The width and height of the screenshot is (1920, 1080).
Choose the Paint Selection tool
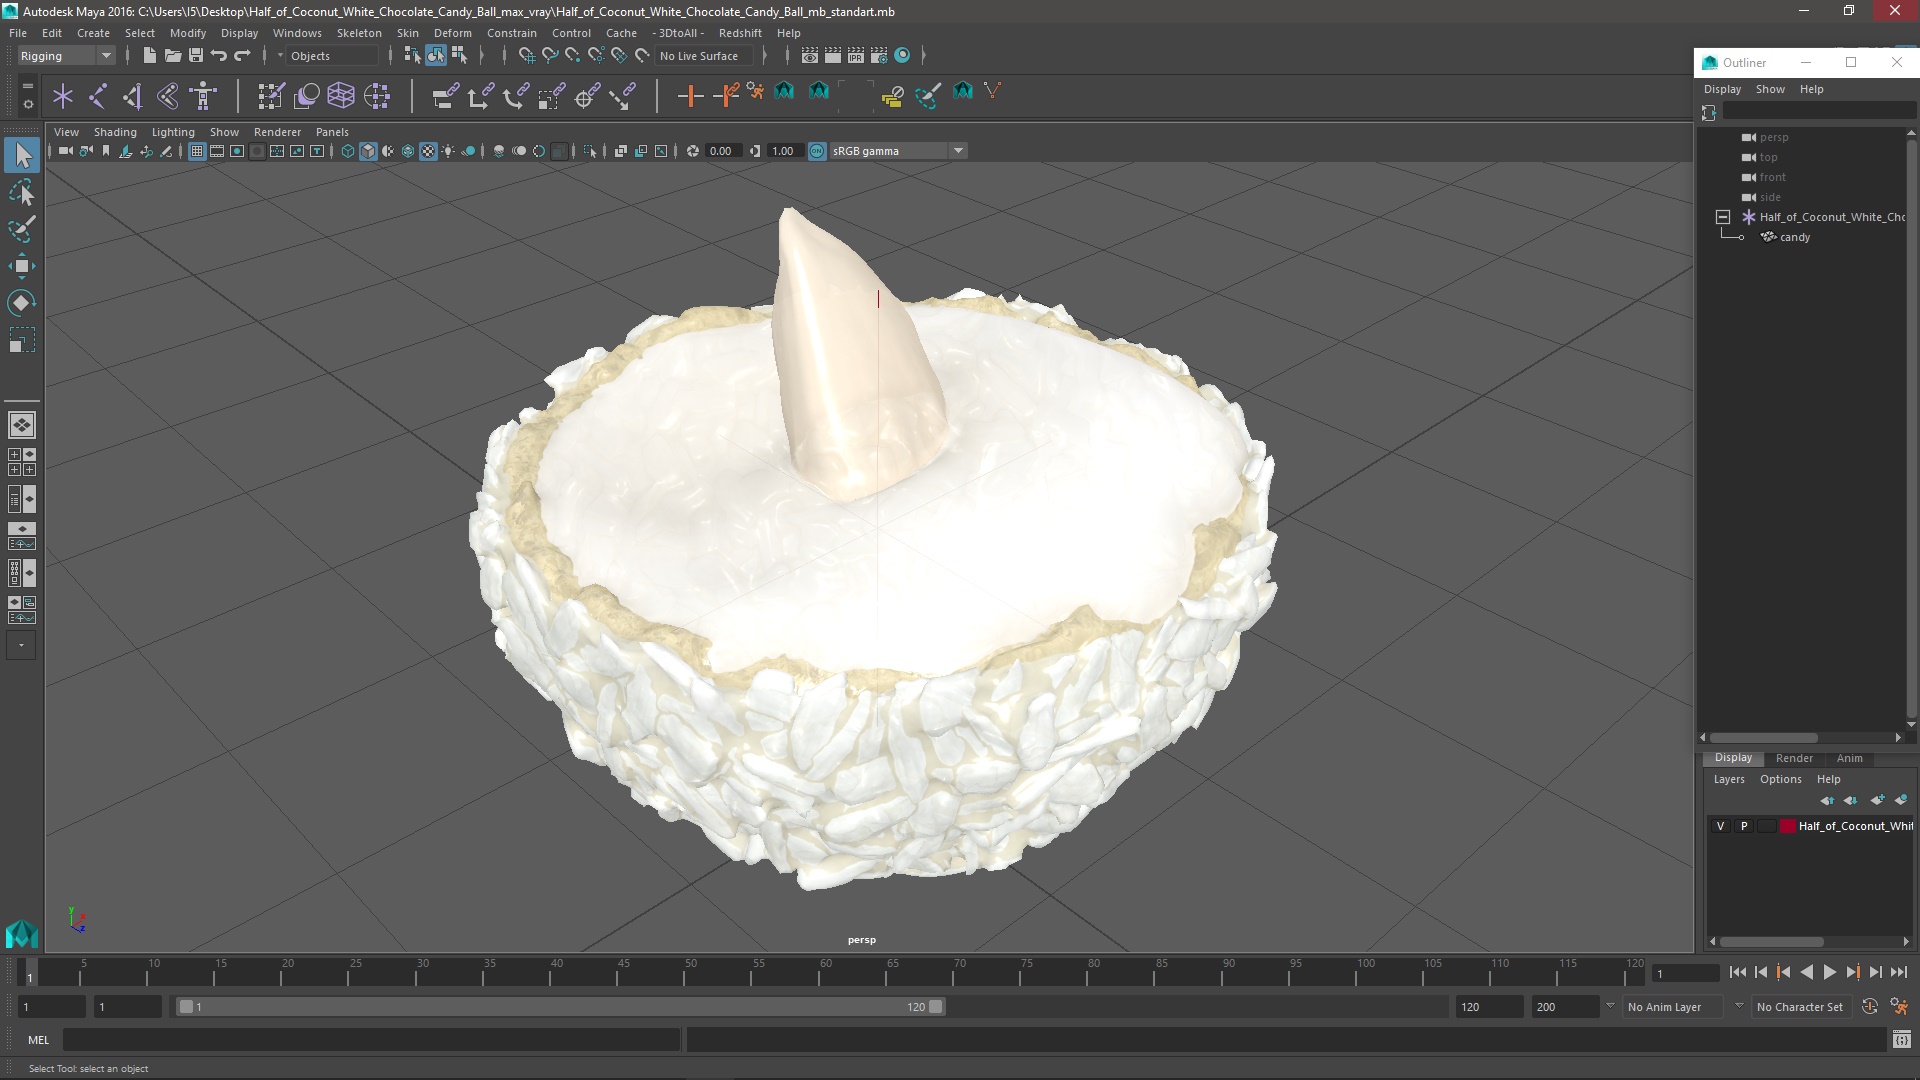(x=22, y=229)
